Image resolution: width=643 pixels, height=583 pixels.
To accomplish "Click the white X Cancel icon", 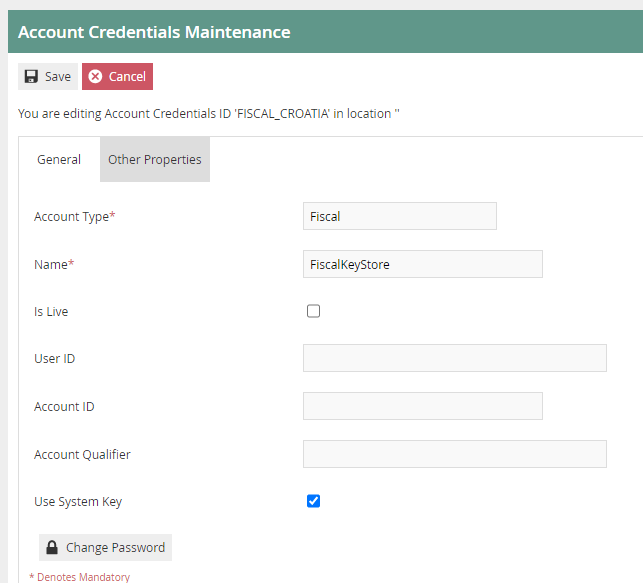I will (x=95, y=77).
